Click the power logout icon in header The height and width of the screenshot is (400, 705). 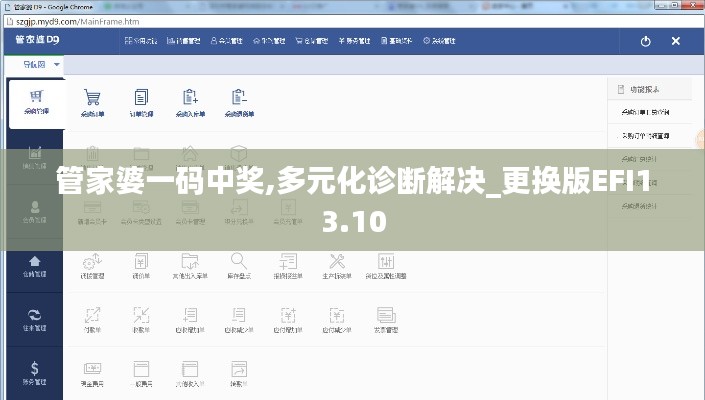point(645,41)
